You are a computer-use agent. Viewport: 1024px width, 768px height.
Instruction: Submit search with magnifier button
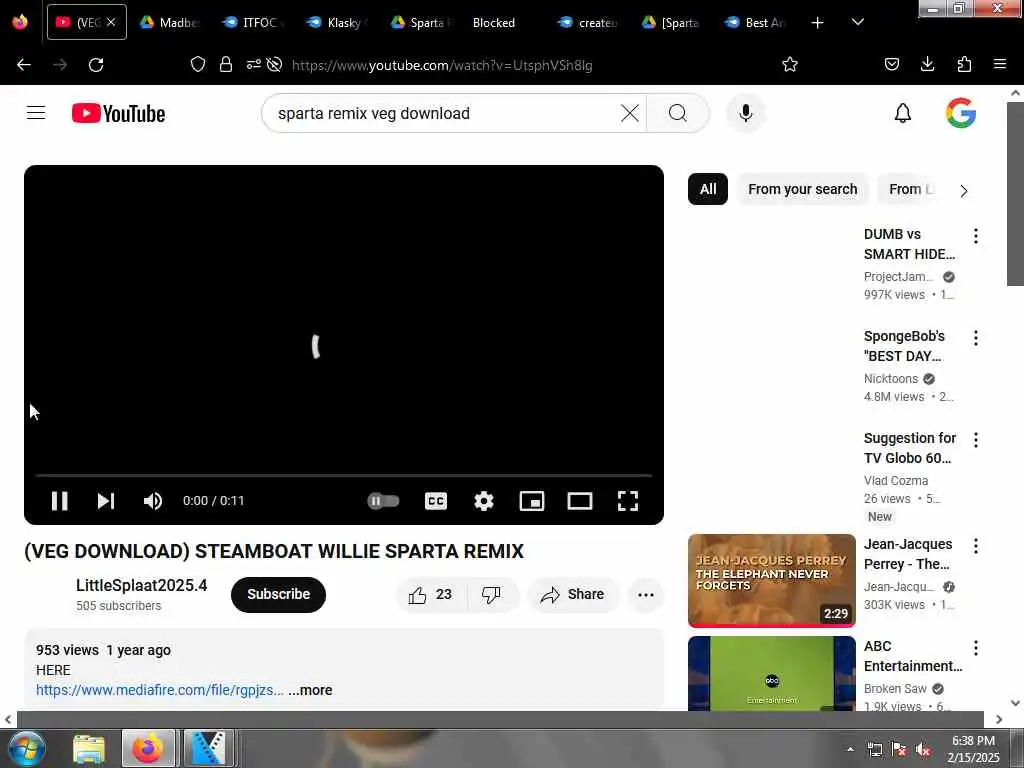[x=678, y=113]
